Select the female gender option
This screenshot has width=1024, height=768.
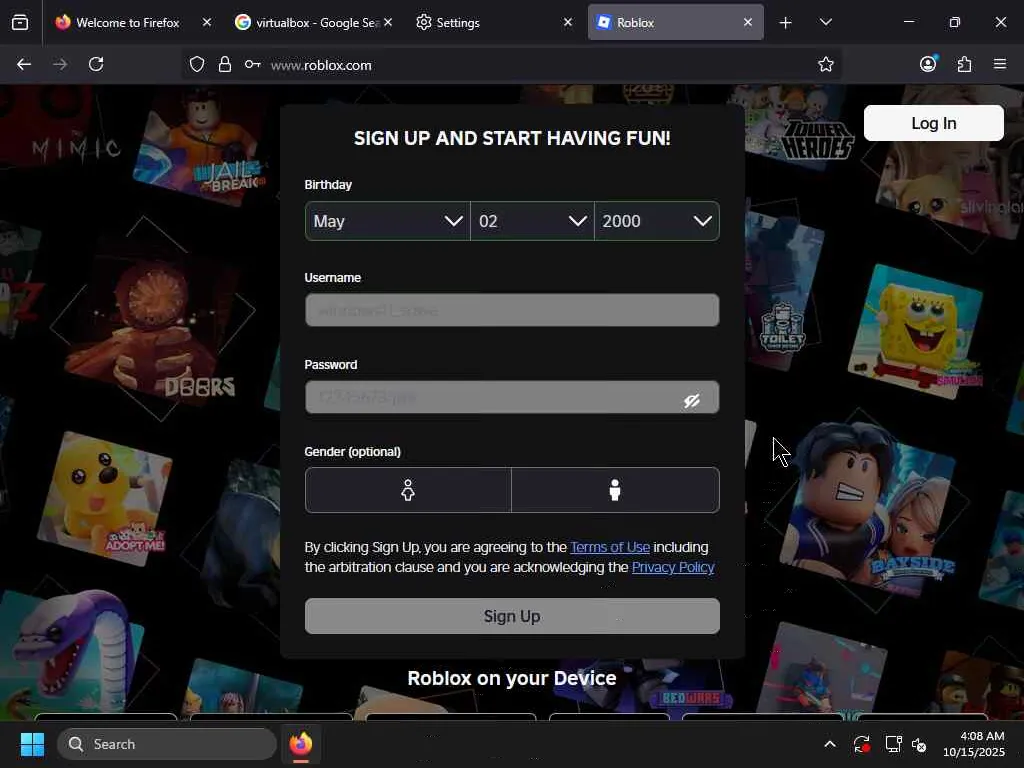408,490
